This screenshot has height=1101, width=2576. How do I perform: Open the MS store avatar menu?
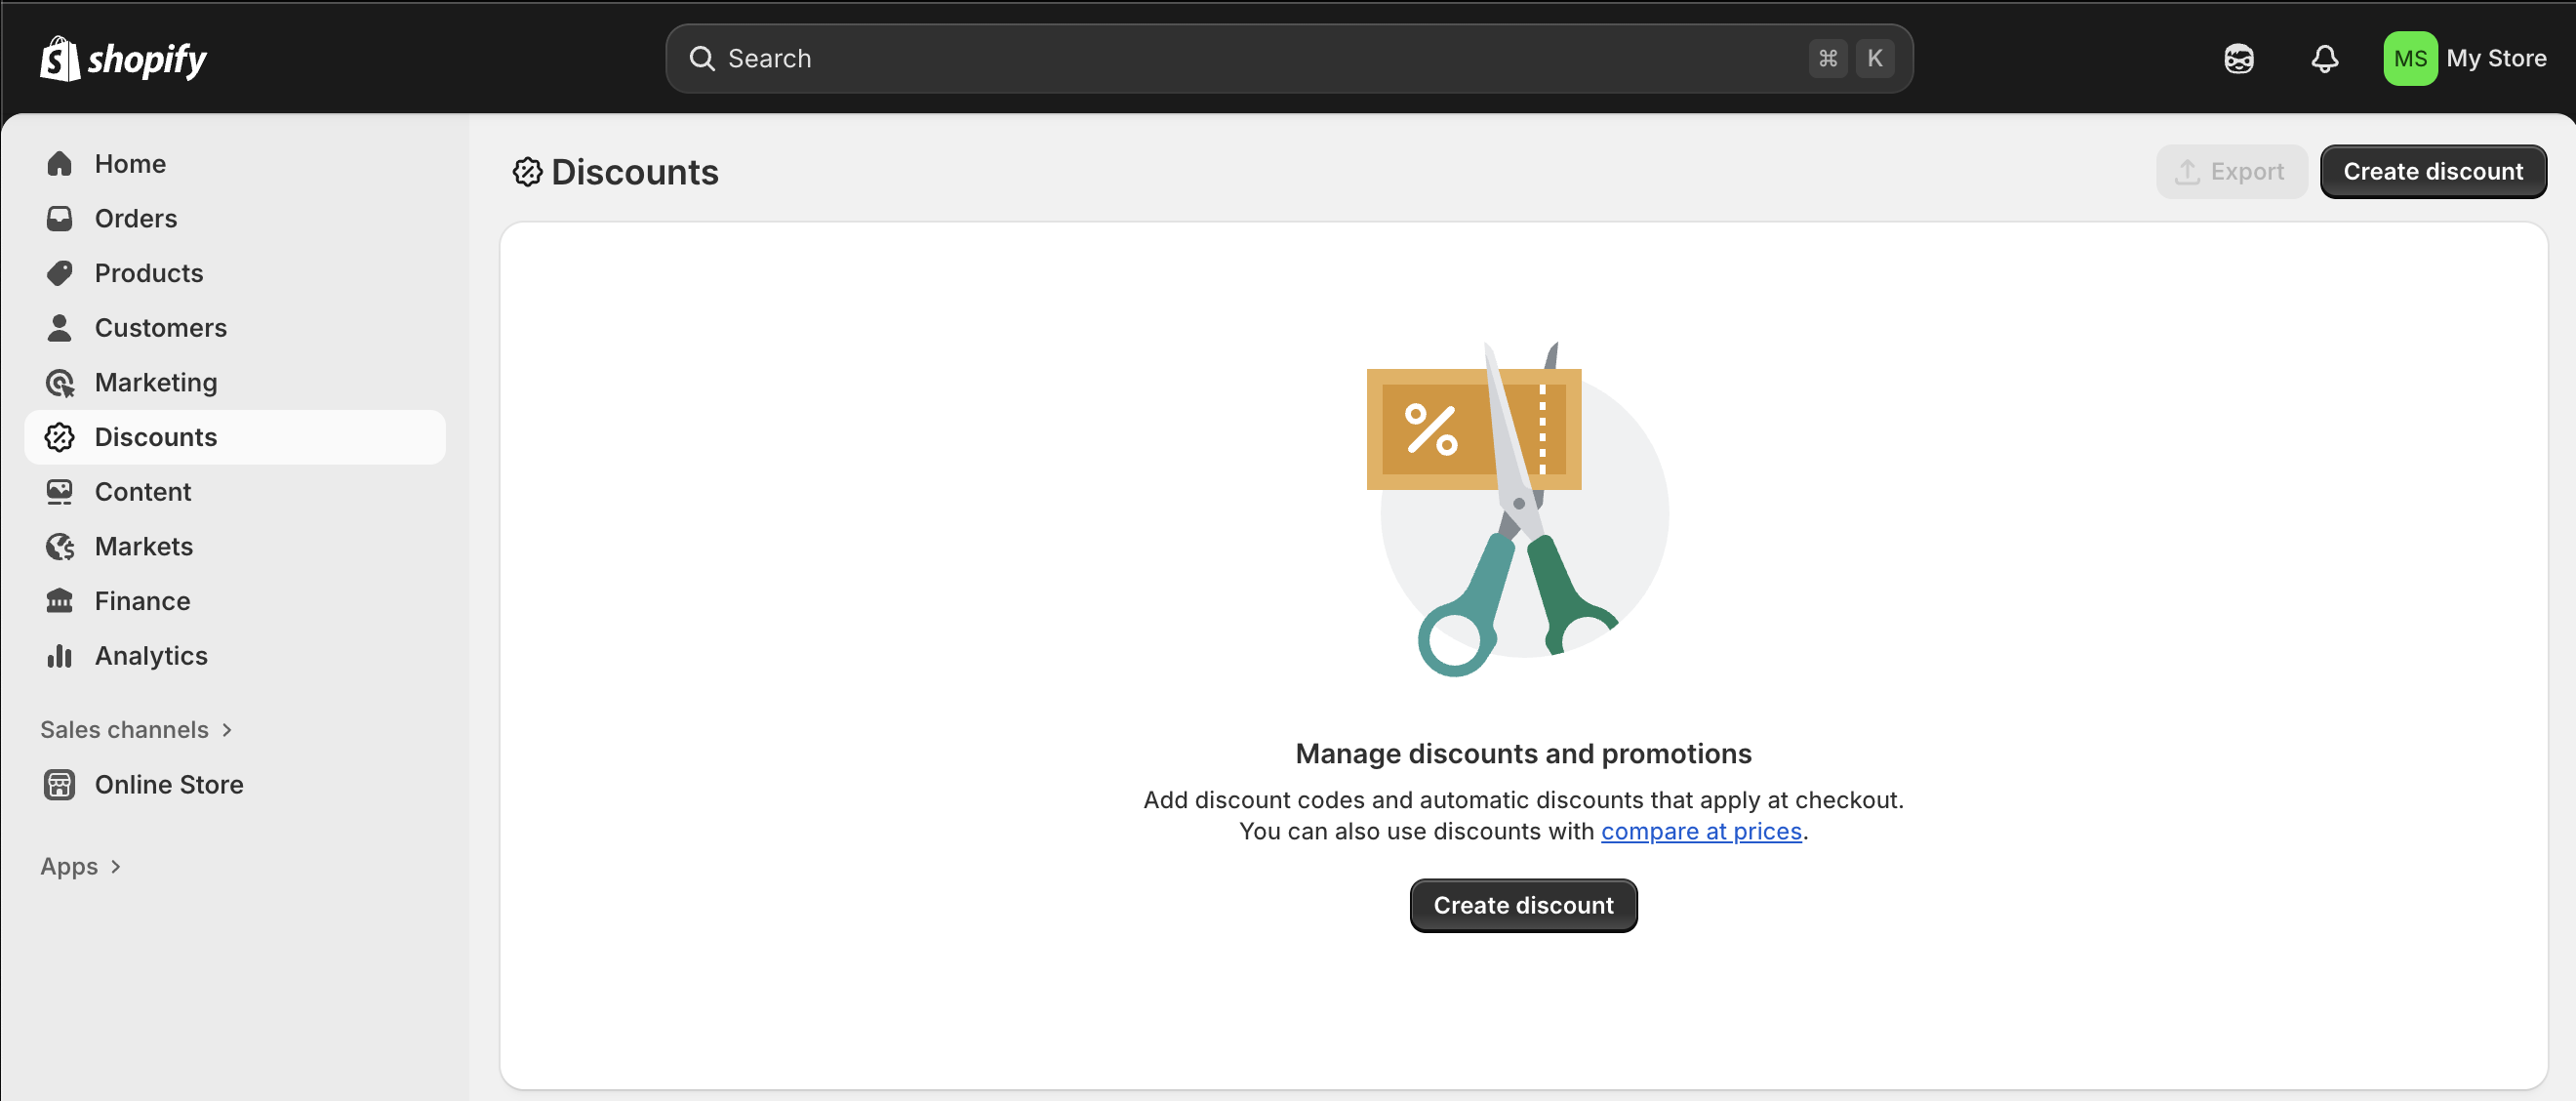[x=2410, y=58]
